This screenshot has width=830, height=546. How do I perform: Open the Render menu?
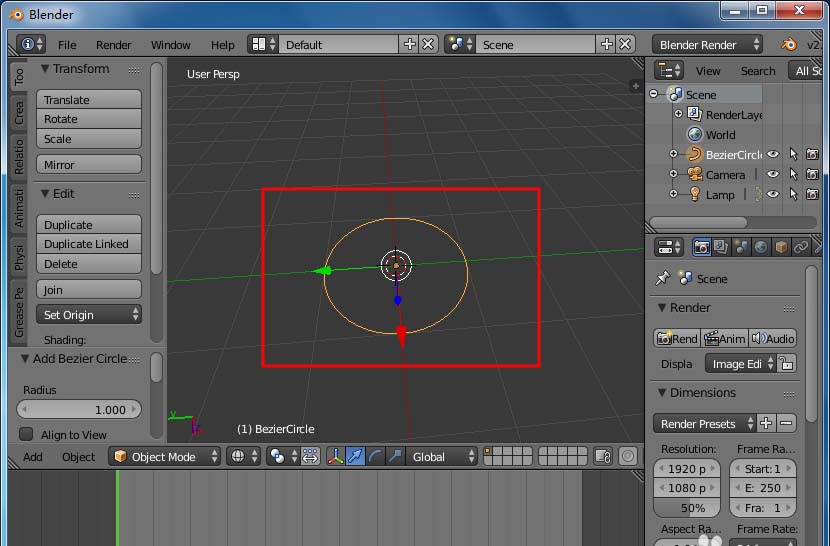(x=113, y=45)
